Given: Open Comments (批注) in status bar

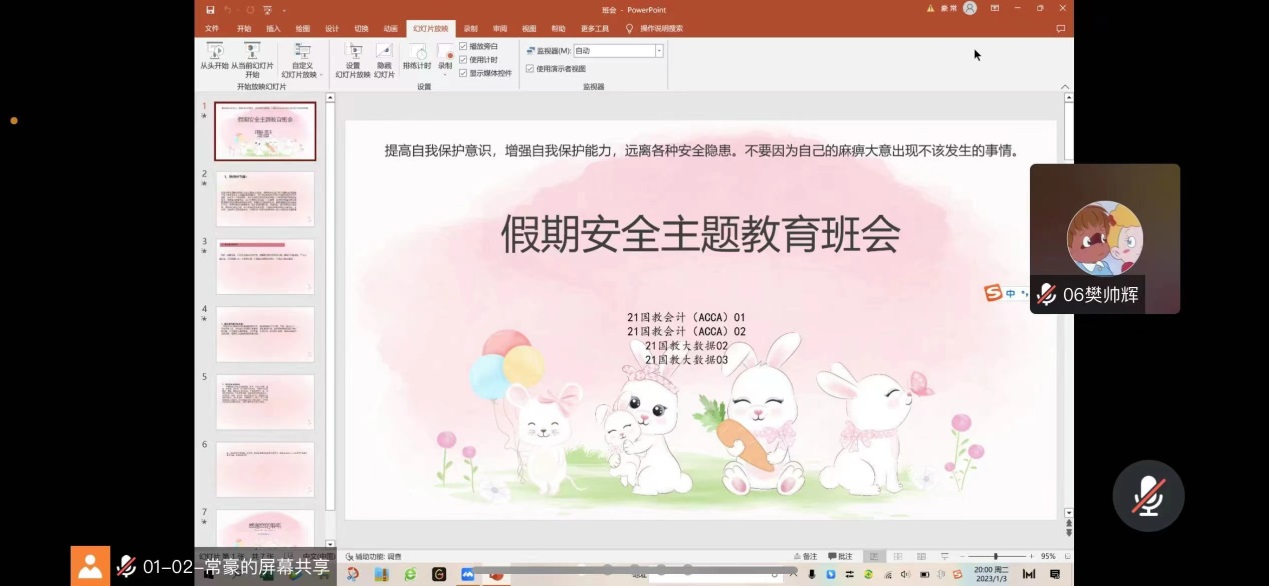Looking at the screenshot, I should 840,557.
